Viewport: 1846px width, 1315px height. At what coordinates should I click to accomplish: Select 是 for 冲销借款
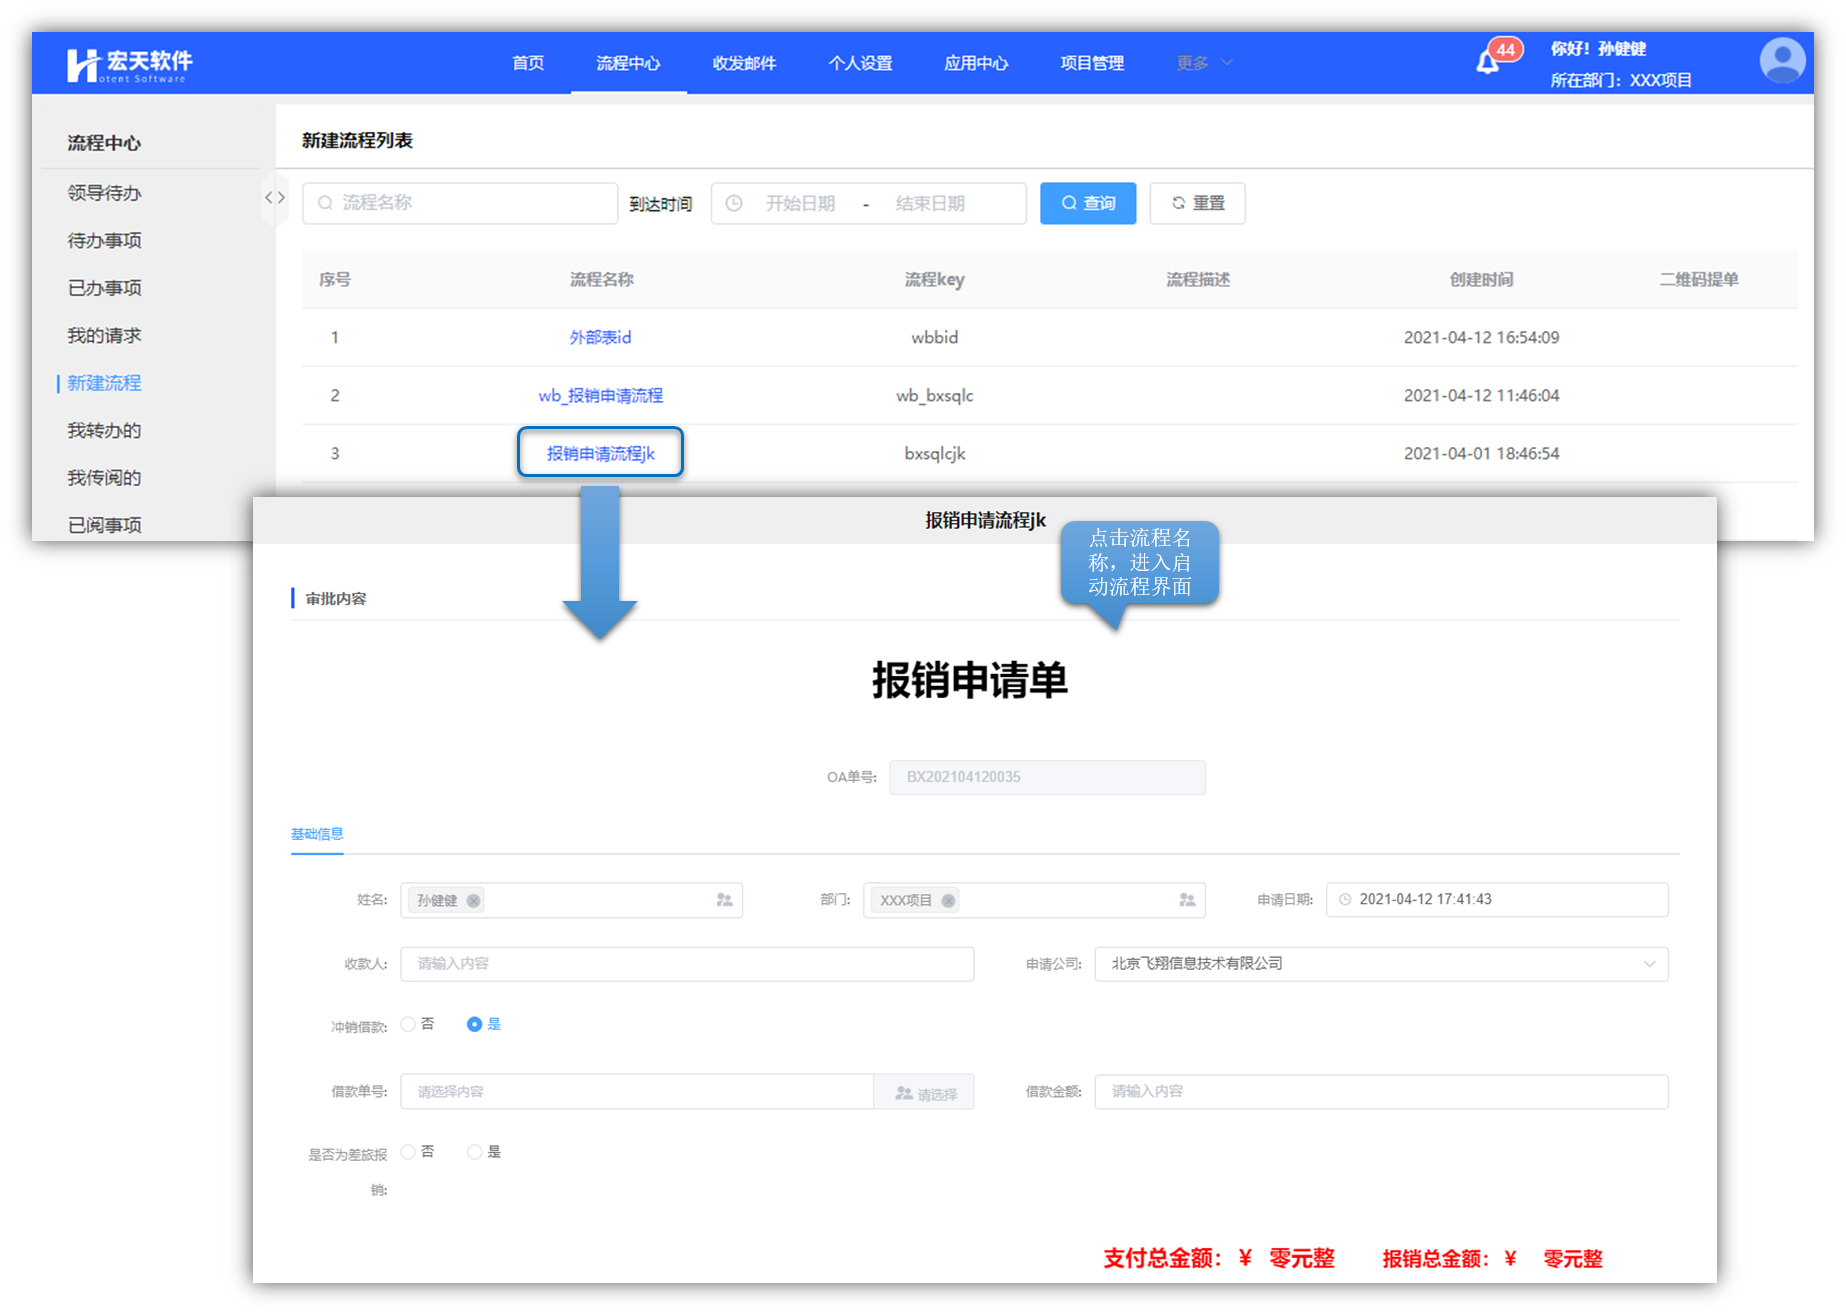(x=474, y=1024)
